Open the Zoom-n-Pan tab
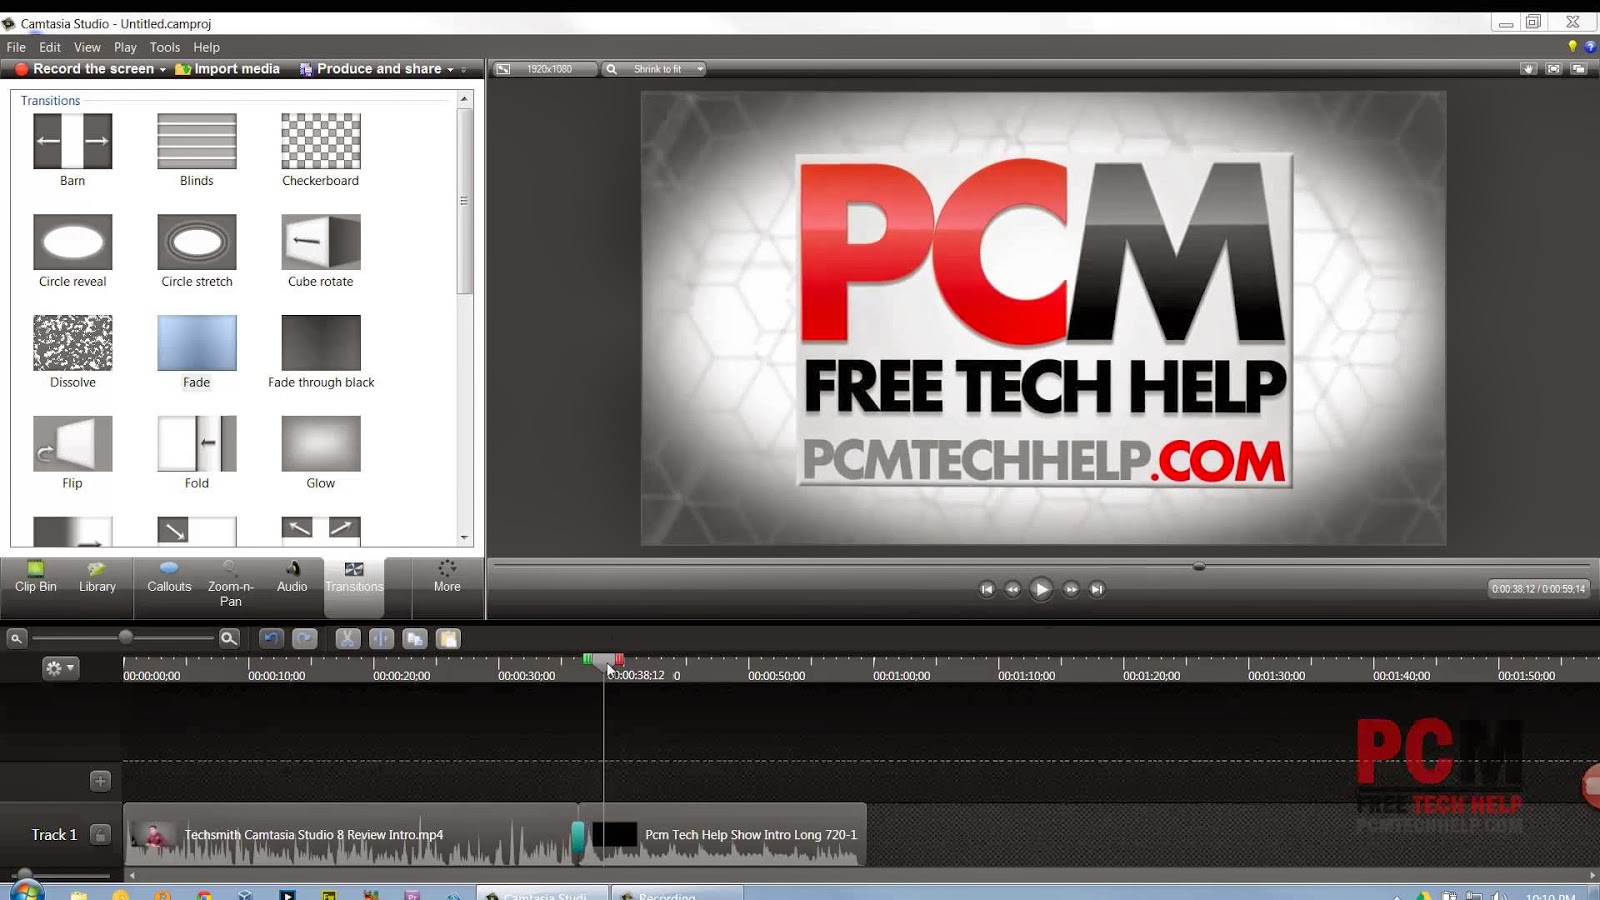The image size is (1600, 900). click(231, 584)
